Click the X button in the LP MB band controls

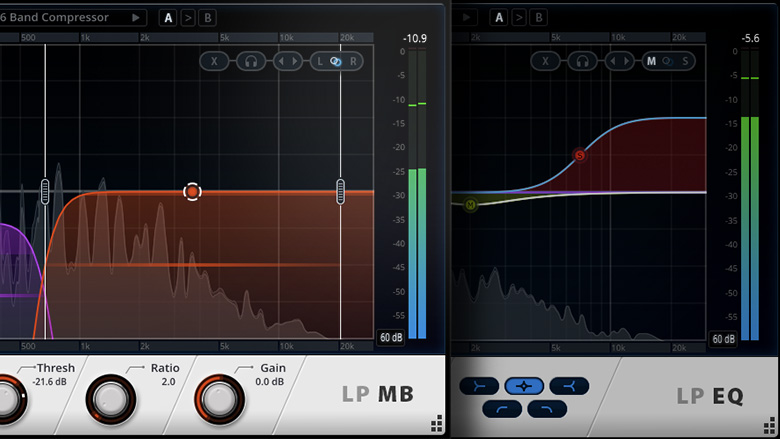215,61
